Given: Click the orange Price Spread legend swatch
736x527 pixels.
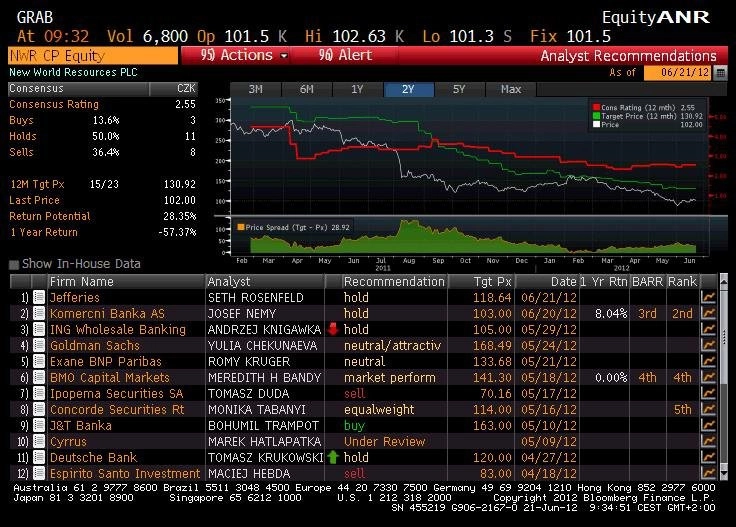Looking at the screenshot, I should coord(241,227).
